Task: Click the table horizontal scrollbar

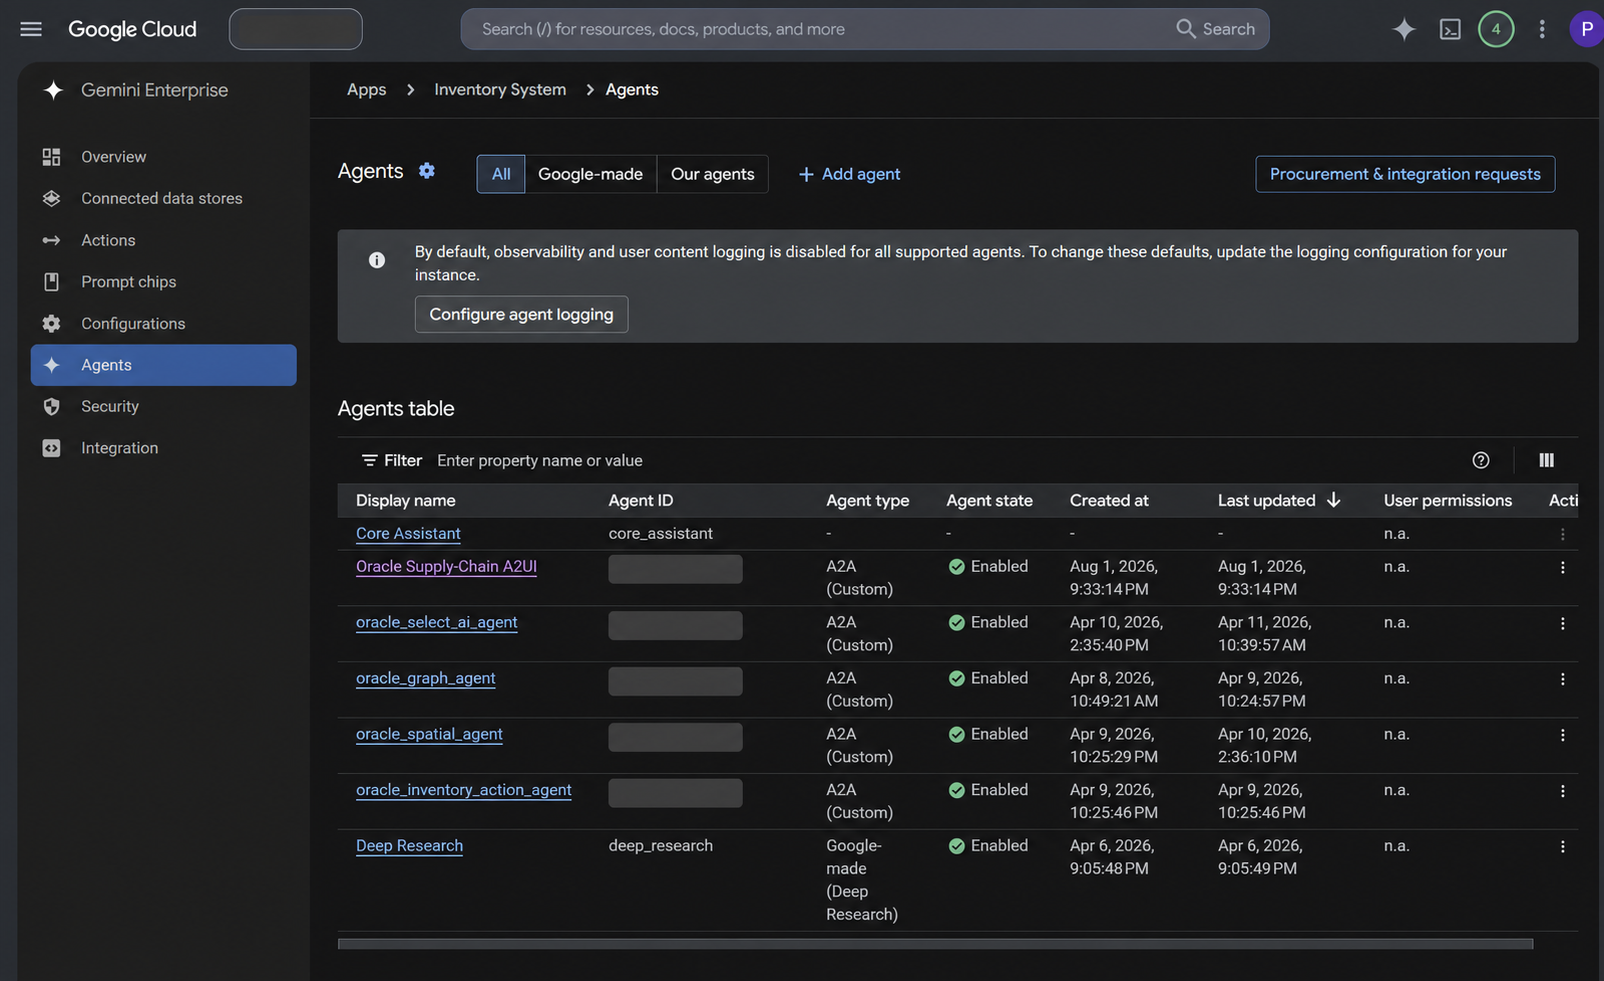Action: (935, 943)
